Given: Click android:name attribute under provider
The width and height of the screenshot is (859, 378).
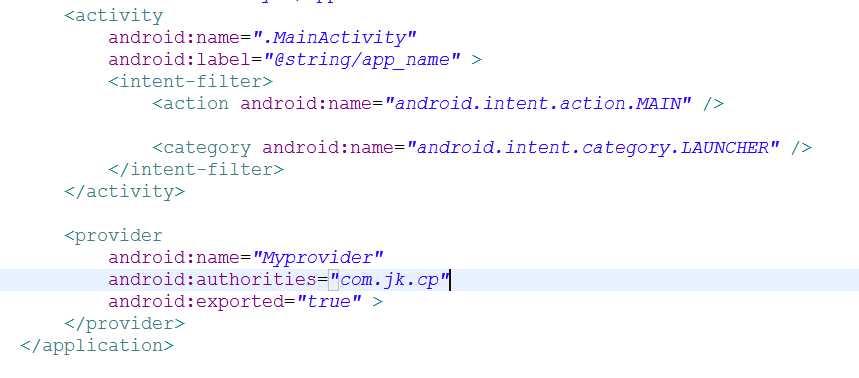Looking at the screenshot, I should tap(174, 257).
